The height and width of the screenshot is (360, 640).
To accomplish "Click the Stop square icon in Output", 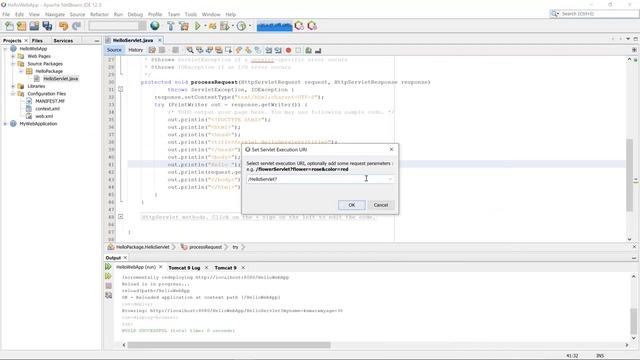I will (108, 286).
